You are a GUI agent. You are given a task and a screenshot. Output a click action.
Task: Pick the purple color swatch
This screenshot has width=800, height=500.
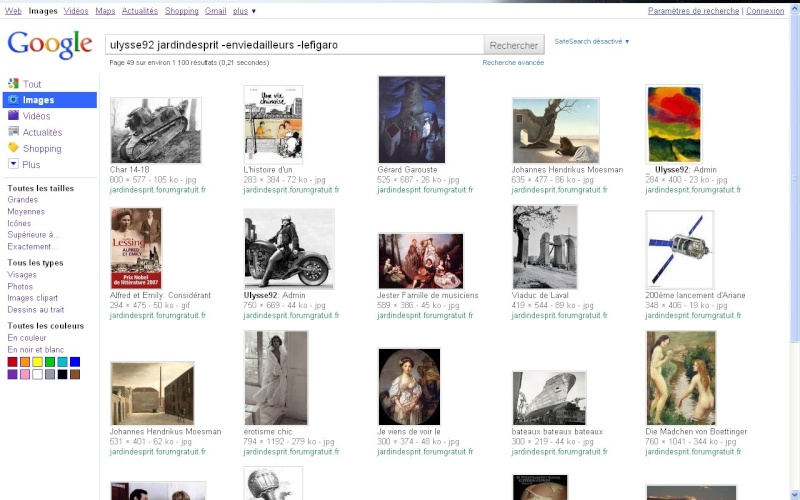point(12,374)
